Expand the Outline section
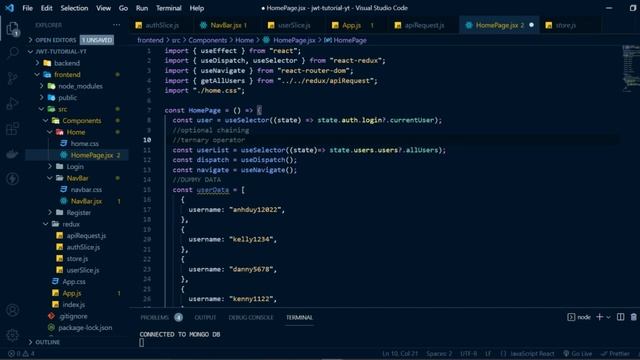 click(47, 342)
